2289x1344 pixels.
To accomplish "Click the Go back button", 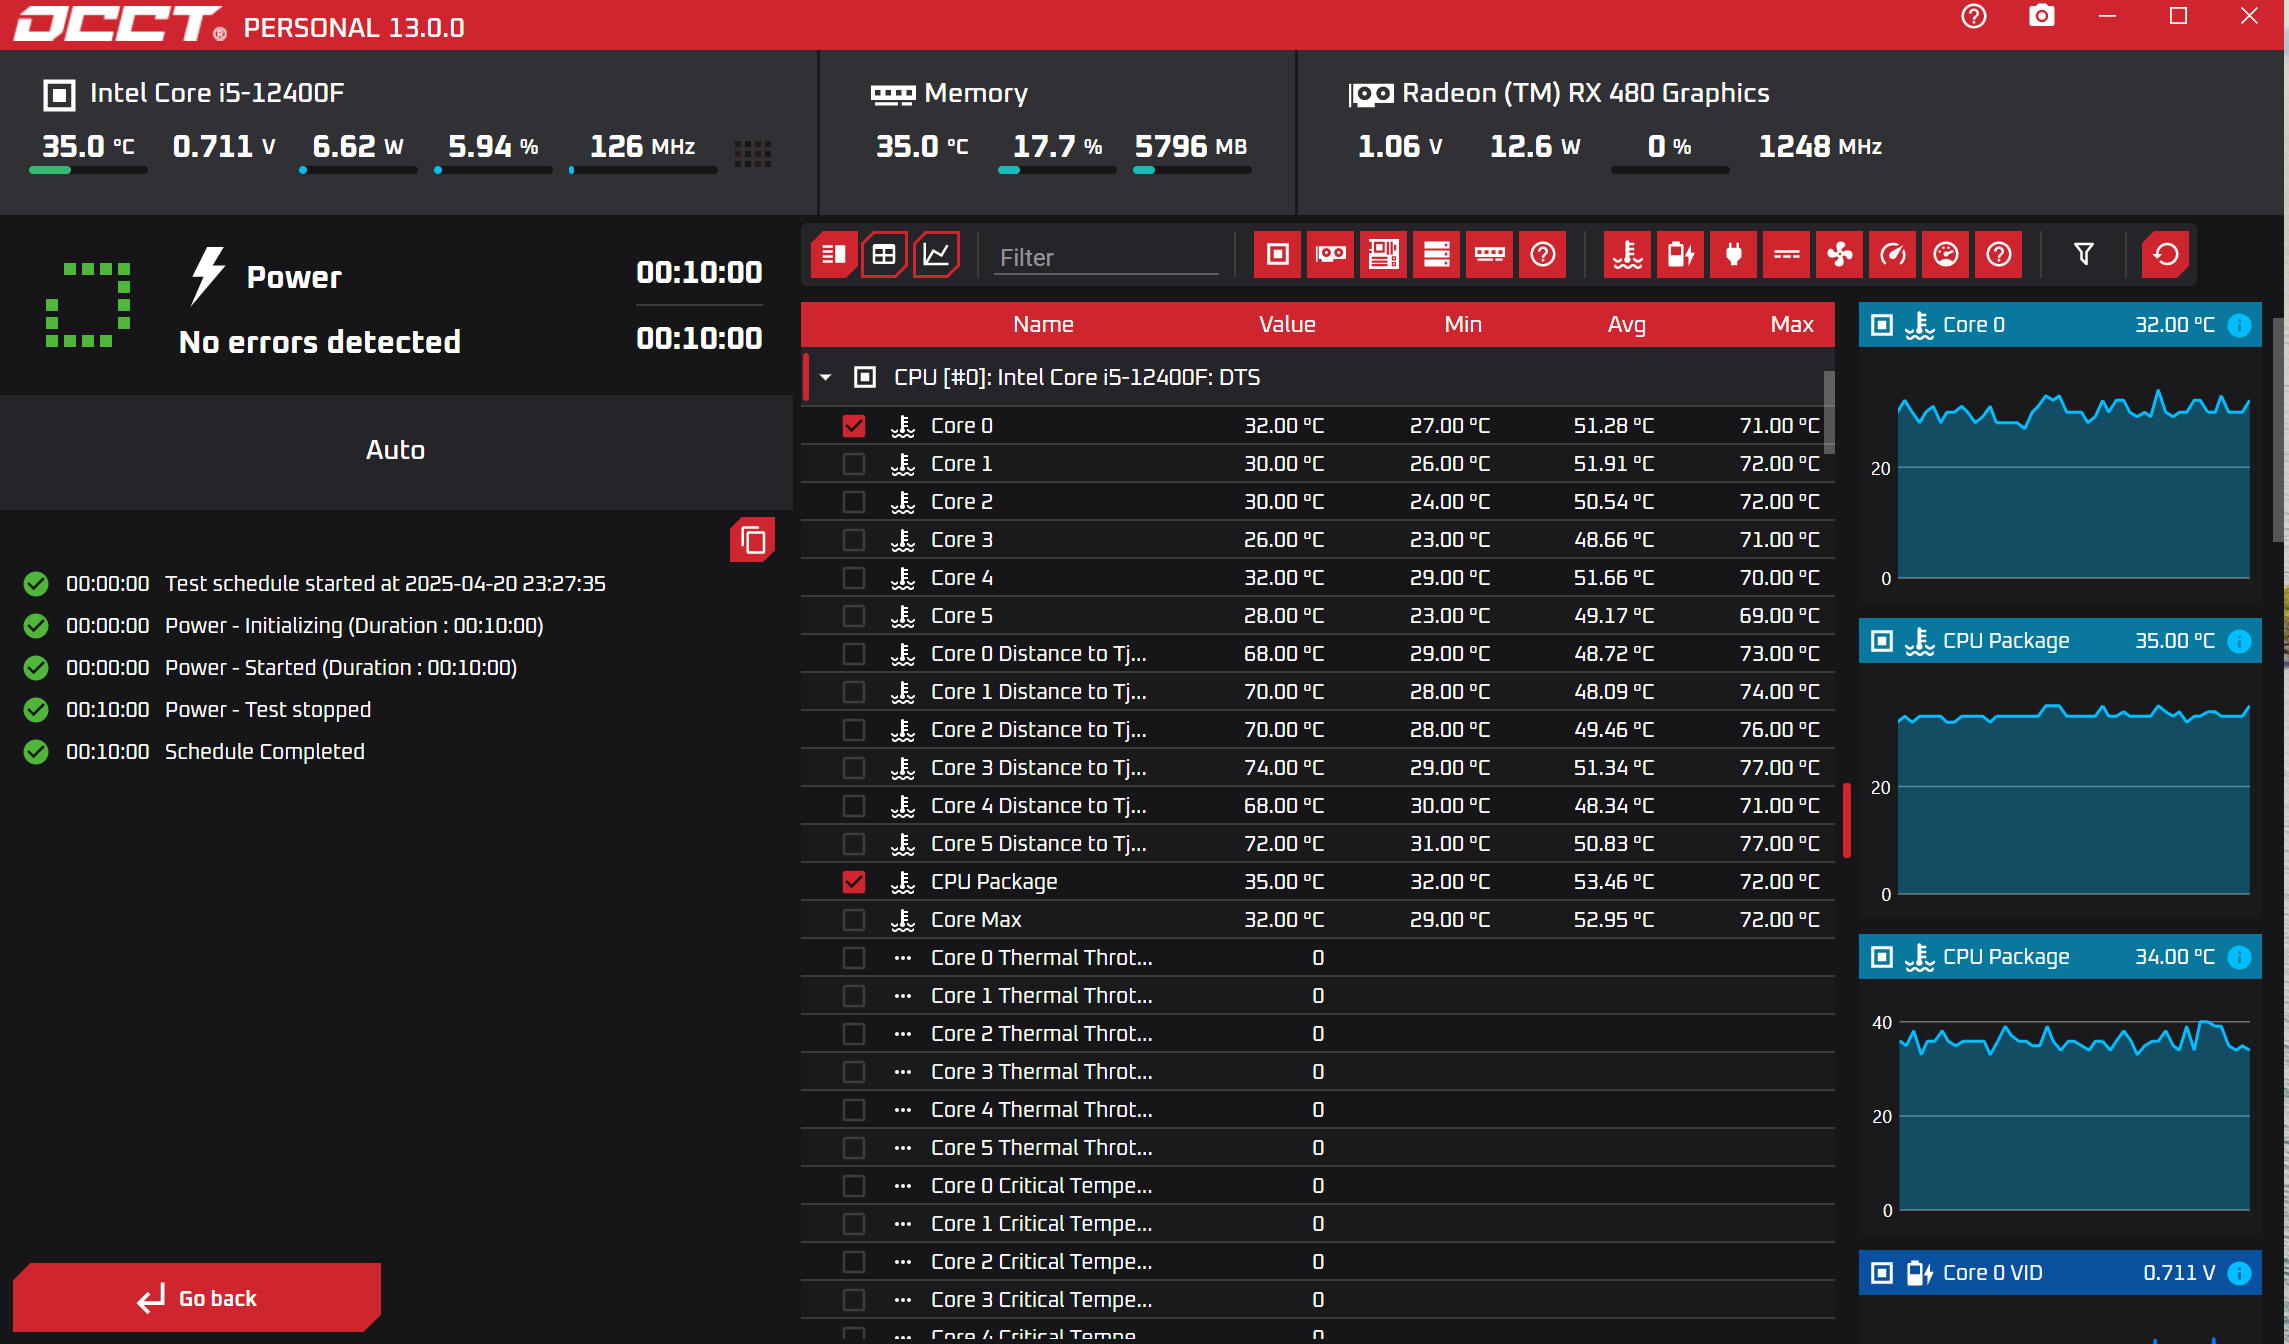I will pos(197,1298).
